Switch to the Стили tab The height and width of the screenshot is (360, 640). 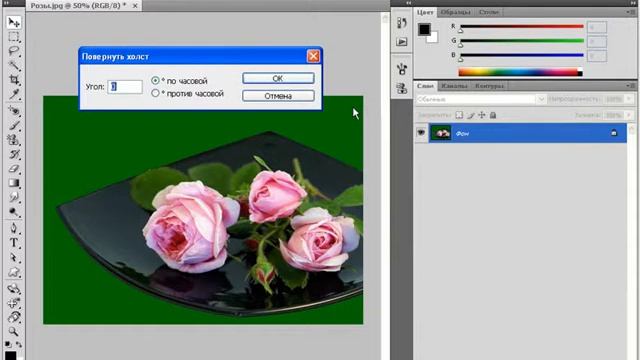[x=489, y=12]
